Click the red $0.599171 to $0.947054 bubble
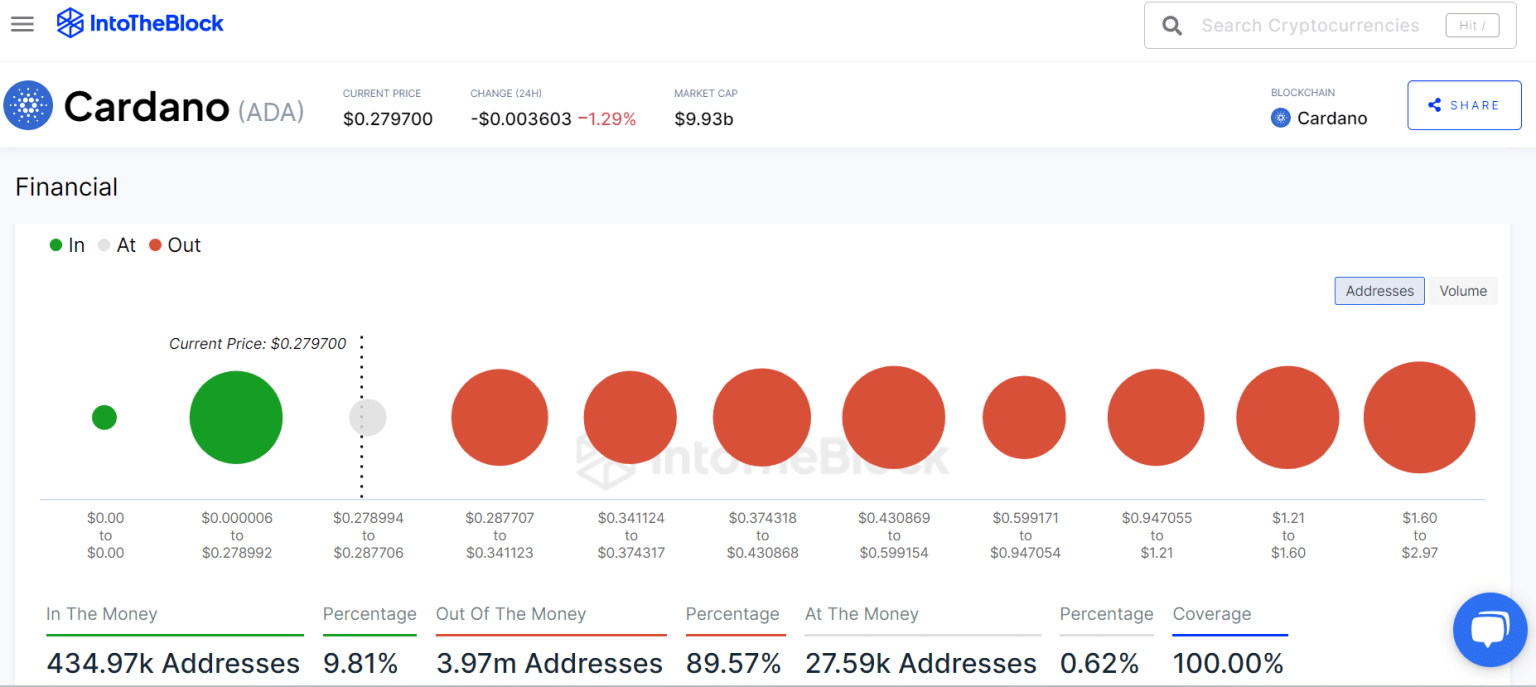This screenshot has height=687, width=1536. click(1024, 417)
